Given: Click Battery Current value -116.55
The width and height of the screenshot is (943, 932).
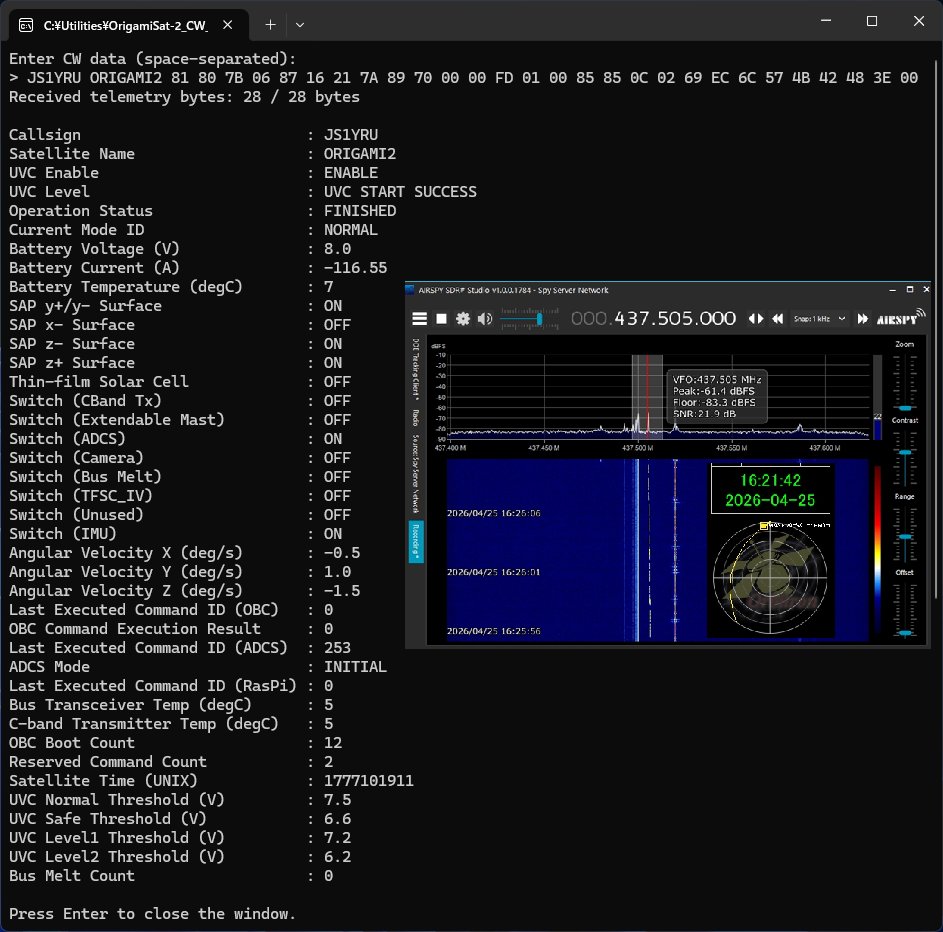Looking at the screenshot, I should coord(355,268).
